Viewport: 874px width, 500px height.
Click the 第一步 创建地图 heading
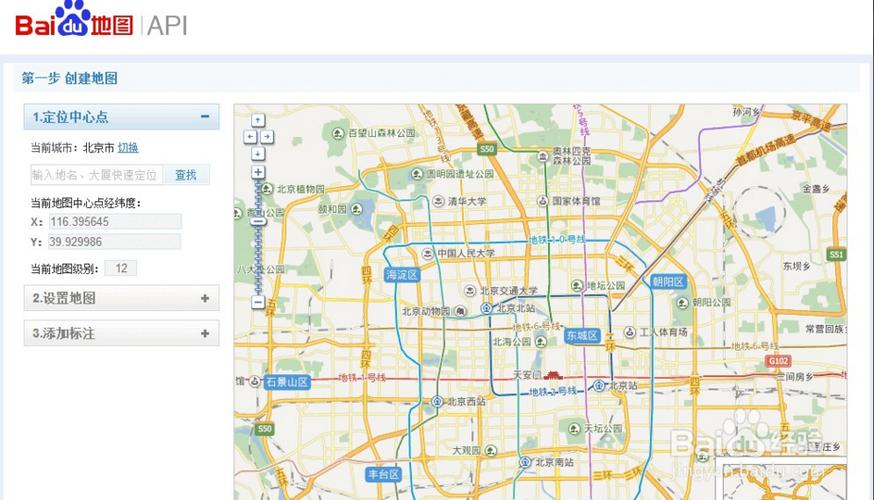click(x=70, y=79)
